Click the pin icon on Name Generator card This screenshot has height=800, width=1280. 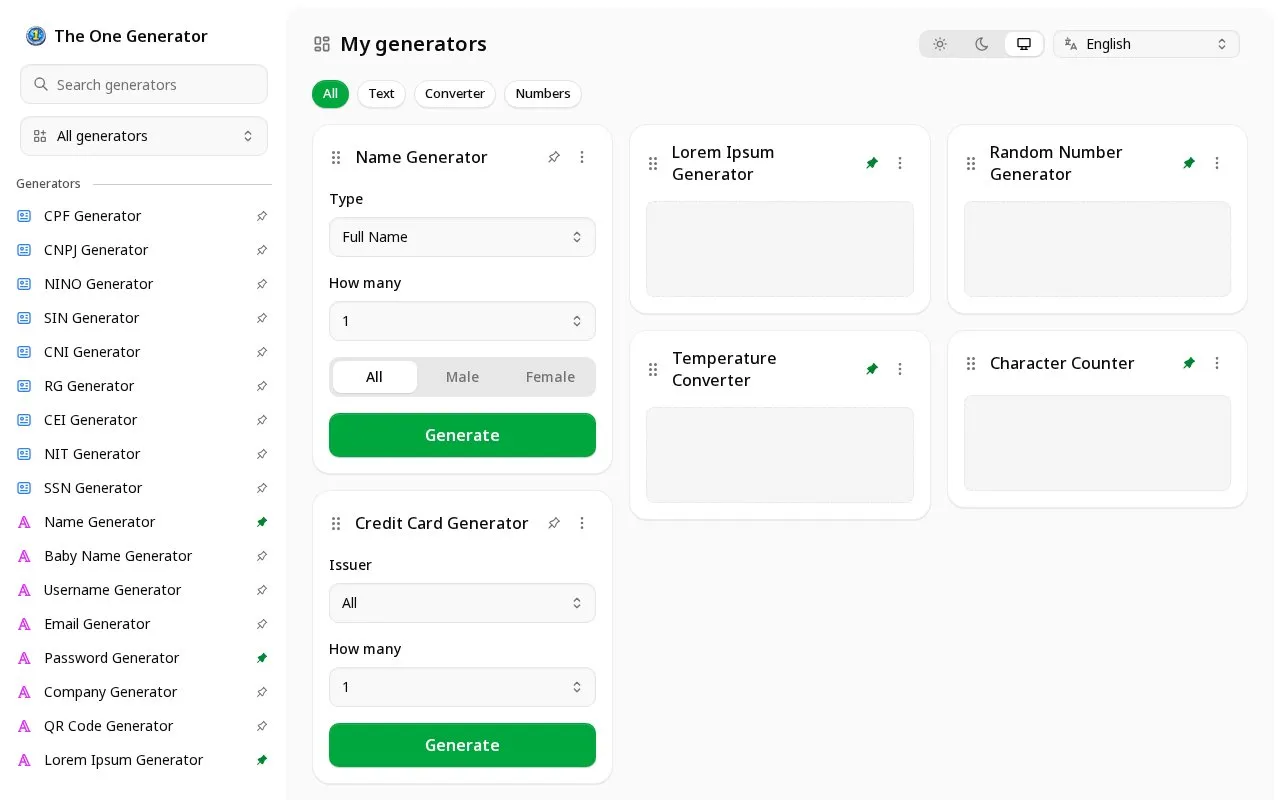(554, 157)
